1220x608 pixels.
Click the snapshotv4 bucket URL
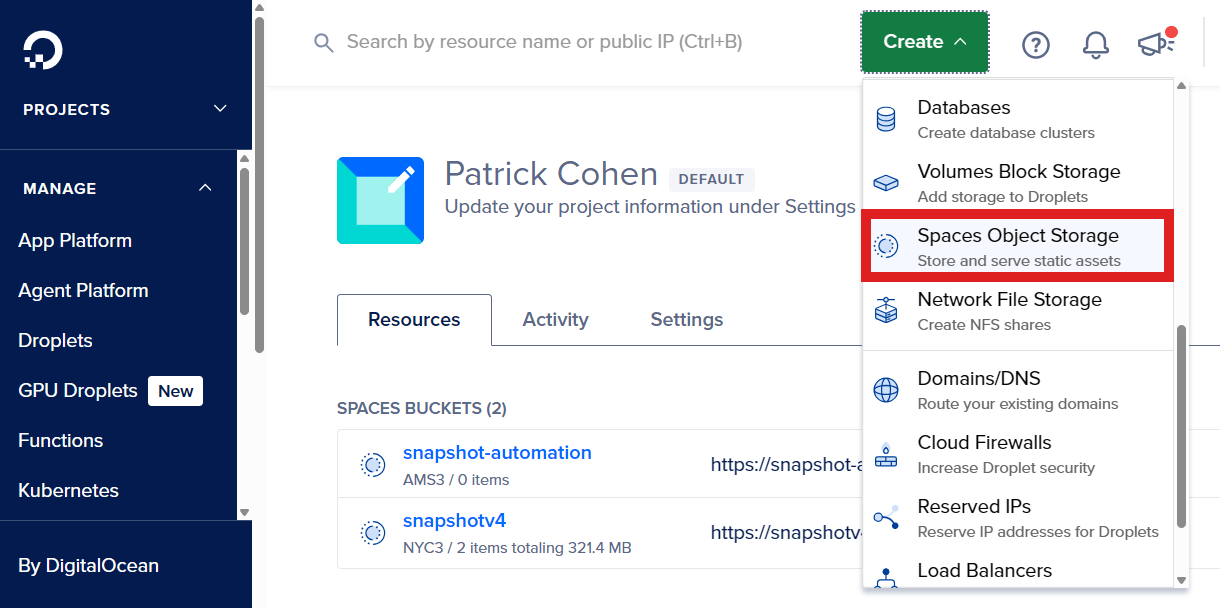pos(786,533)
